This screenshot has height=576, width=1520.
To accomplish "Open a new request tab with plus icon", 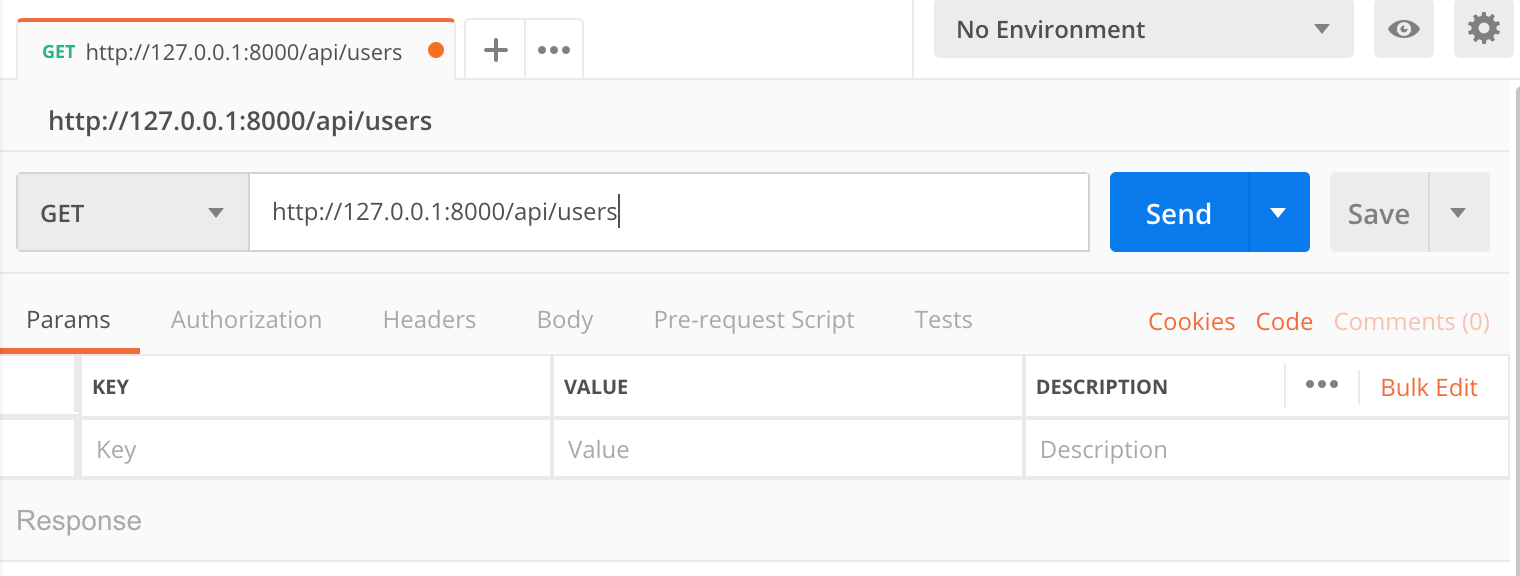I will tap(494, 51).
